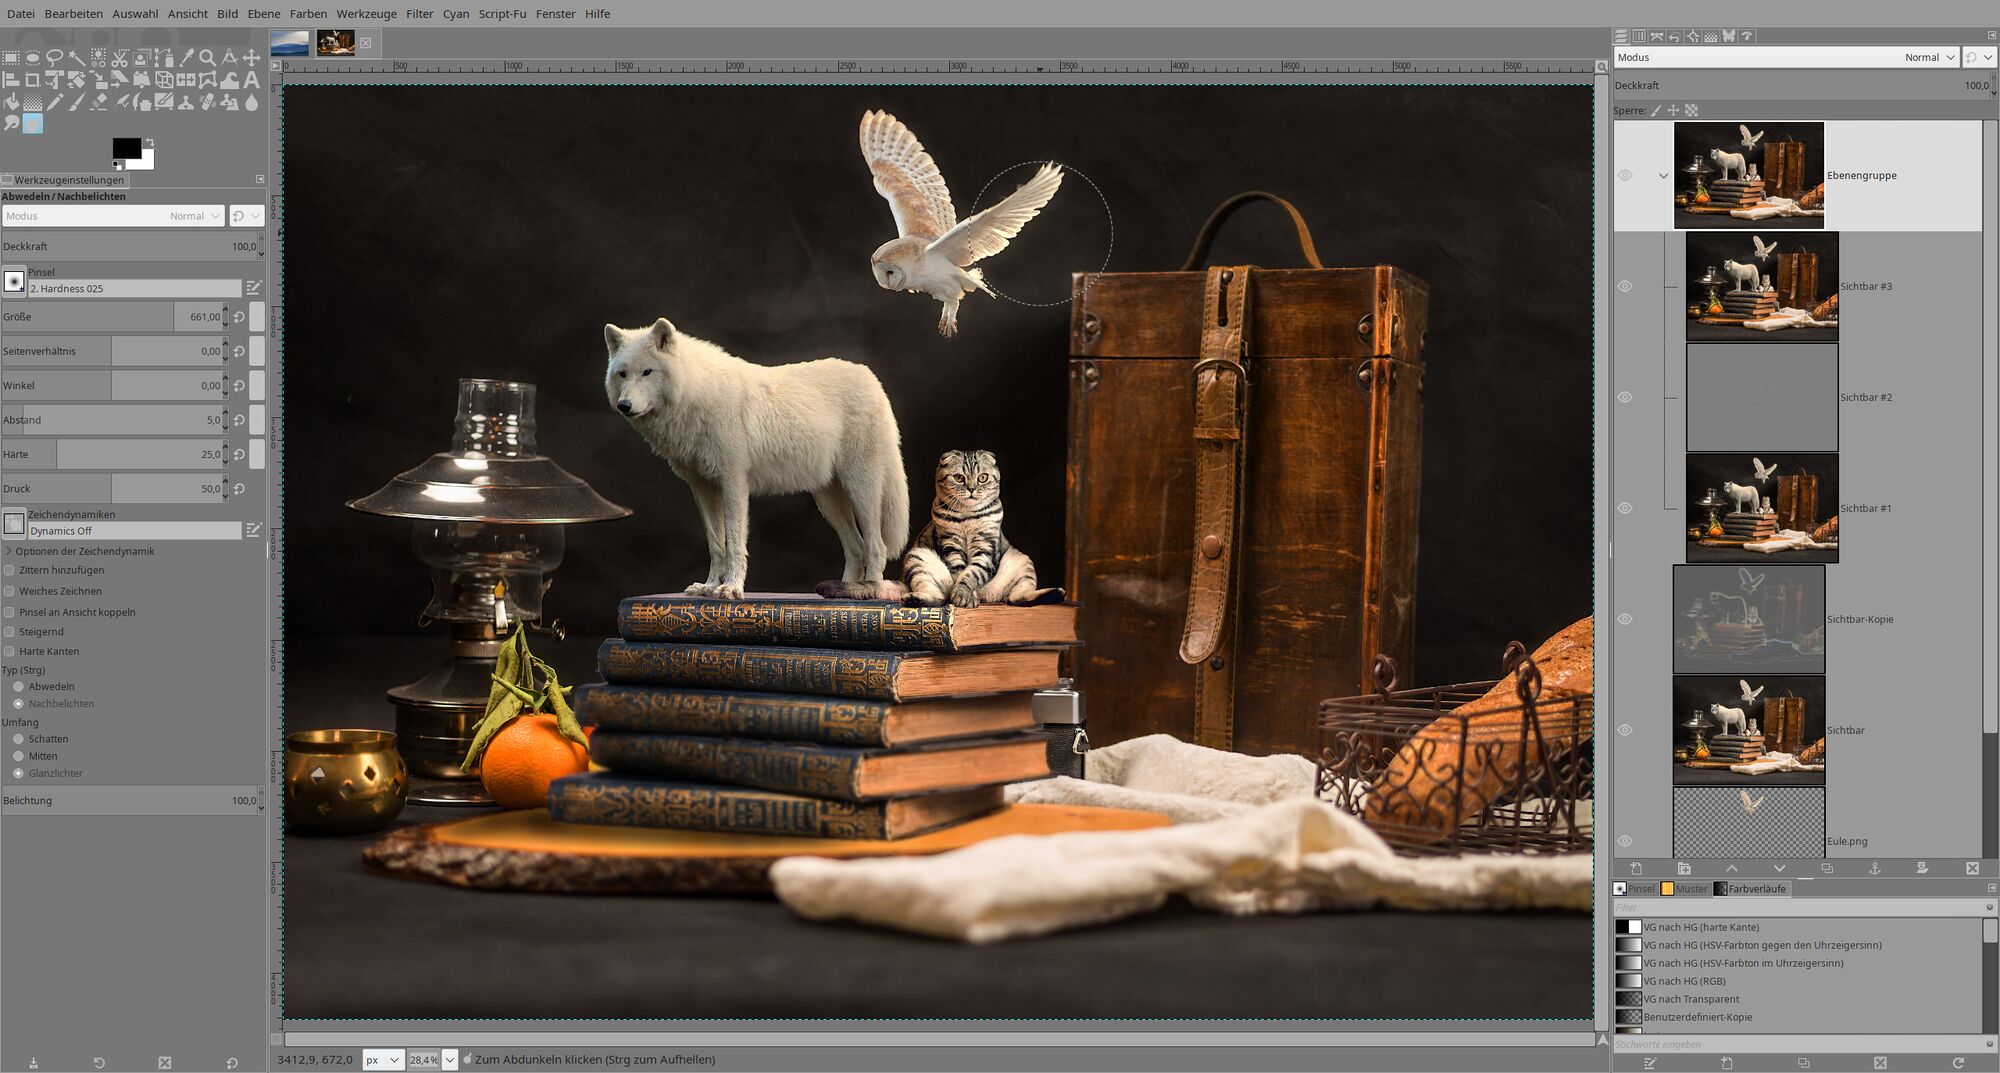Viewport: 2000px width, 1073px height.
Task: Toggle visibility of Sichtbar #3 layer
Action: (x=1625, y=286)
